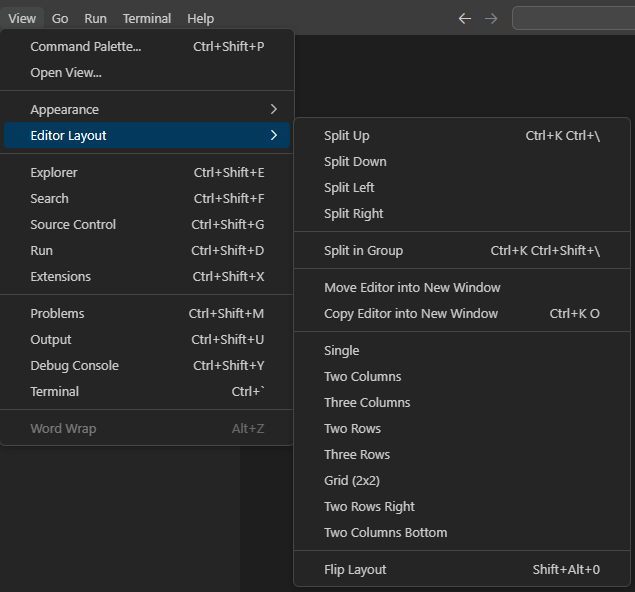Click the forward navigation arrow
This screenshot has height=592, width=635.
(491, 18)
